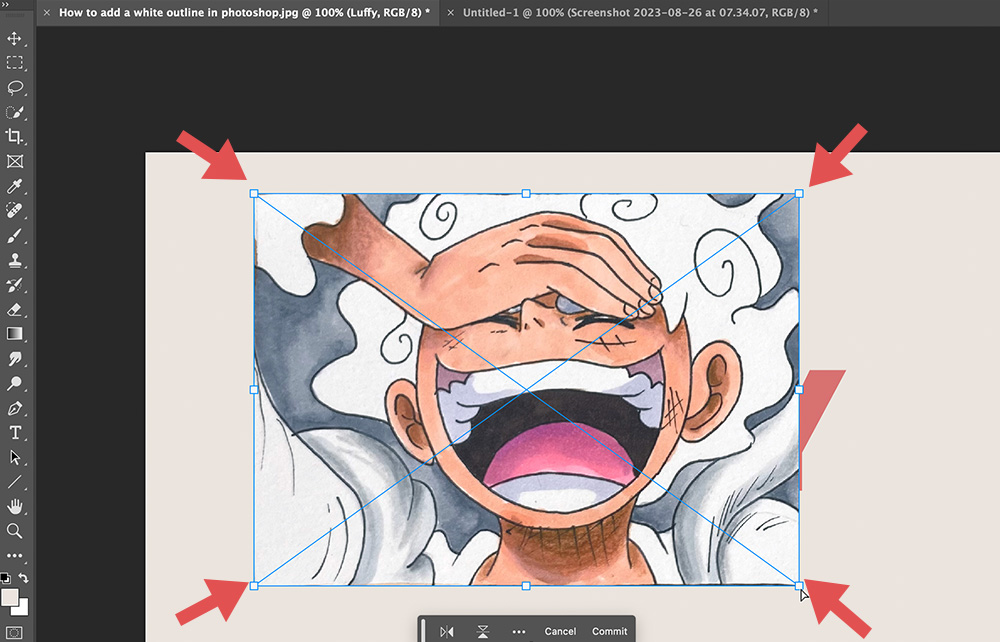Open more options in the transform task bar

click(x=519, y=632)
